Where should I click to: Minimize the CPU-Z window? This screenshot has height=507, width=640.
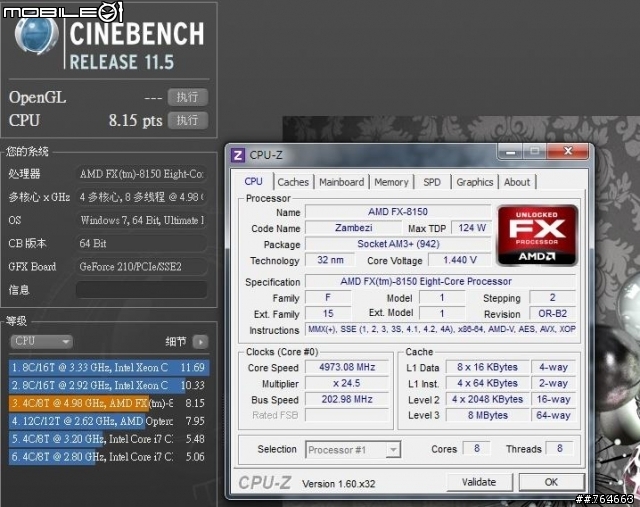pos(510,151)
